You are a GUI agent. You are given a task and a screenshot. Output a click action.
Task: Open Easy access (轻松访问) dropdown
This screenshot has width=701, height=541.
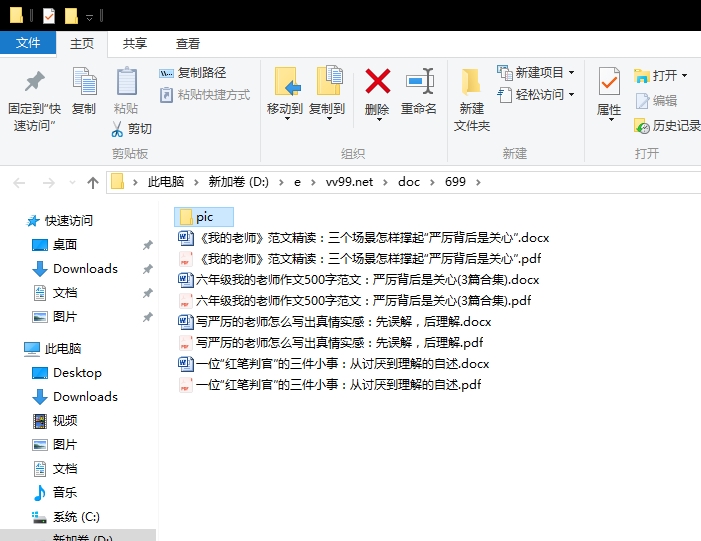click(536, 95)
